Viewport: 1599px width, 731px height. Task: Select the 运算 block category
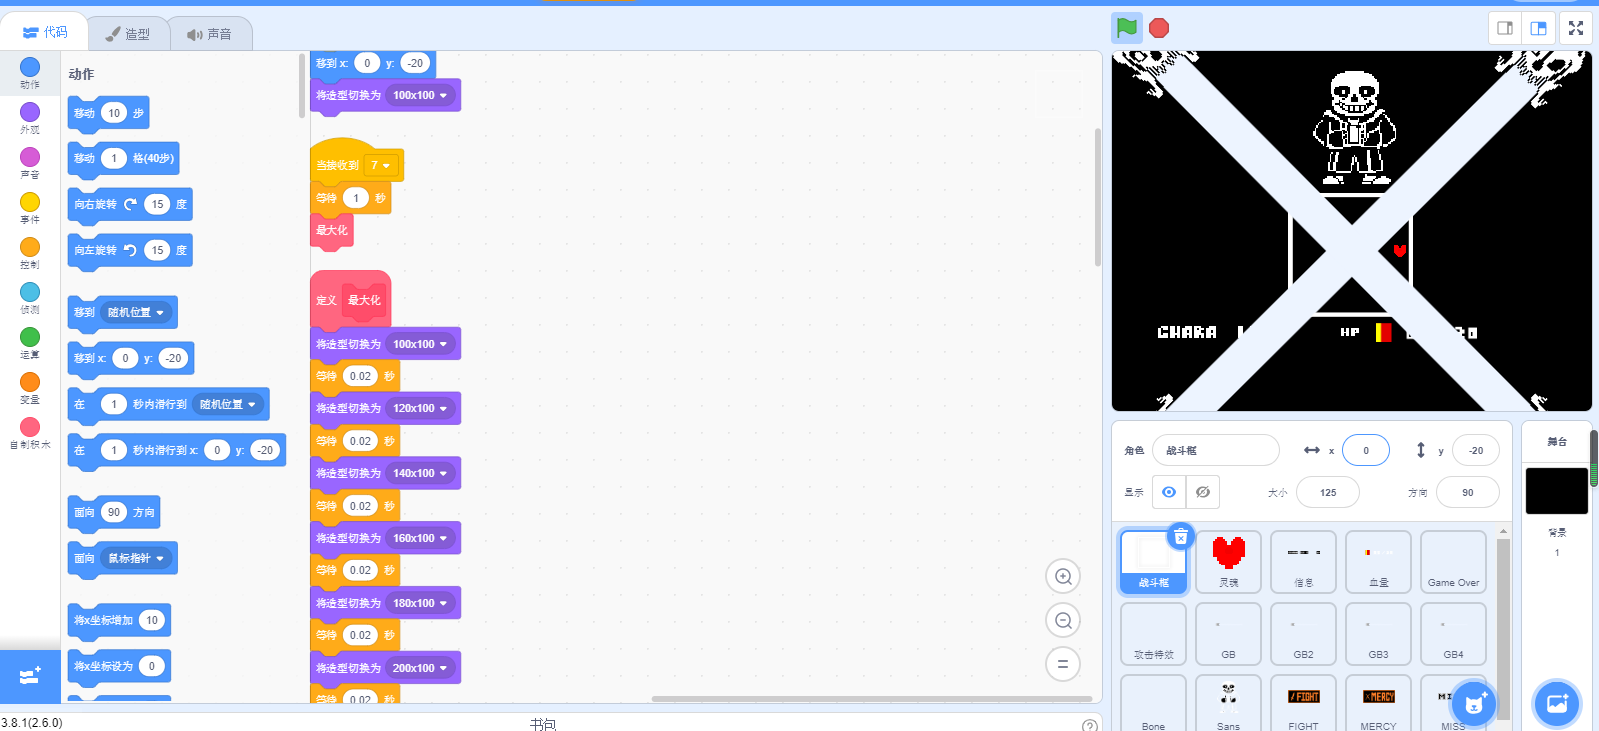click(30, 343)
